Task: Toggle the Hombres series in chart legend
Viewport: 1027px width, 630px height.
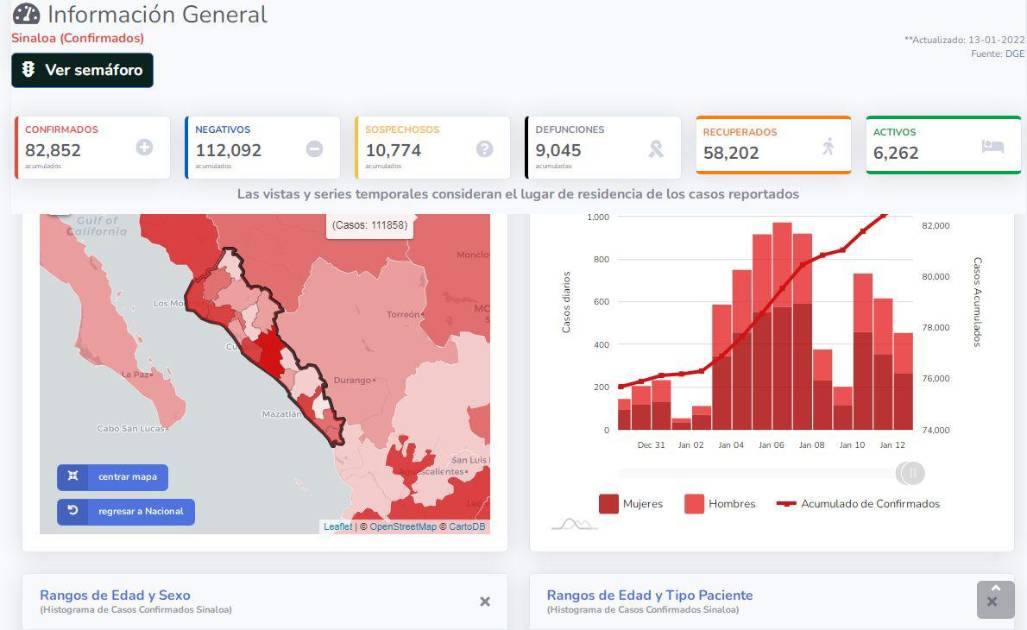Action: click(x=720, y=504)
